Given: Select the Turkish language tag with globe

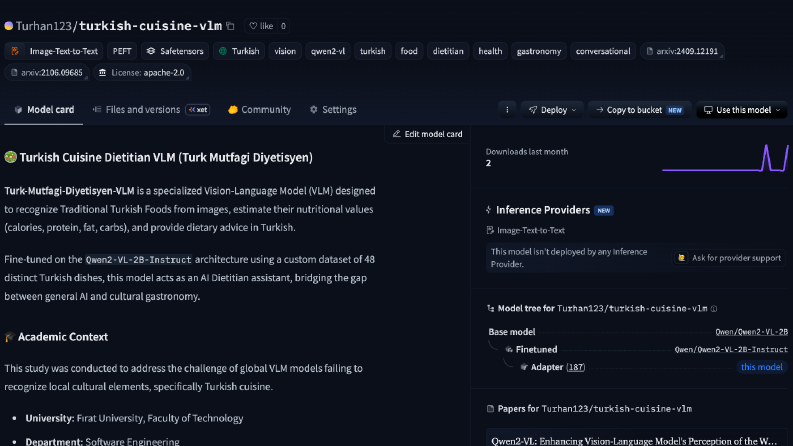Looking at the screenshot, I should tap(239, 51).
